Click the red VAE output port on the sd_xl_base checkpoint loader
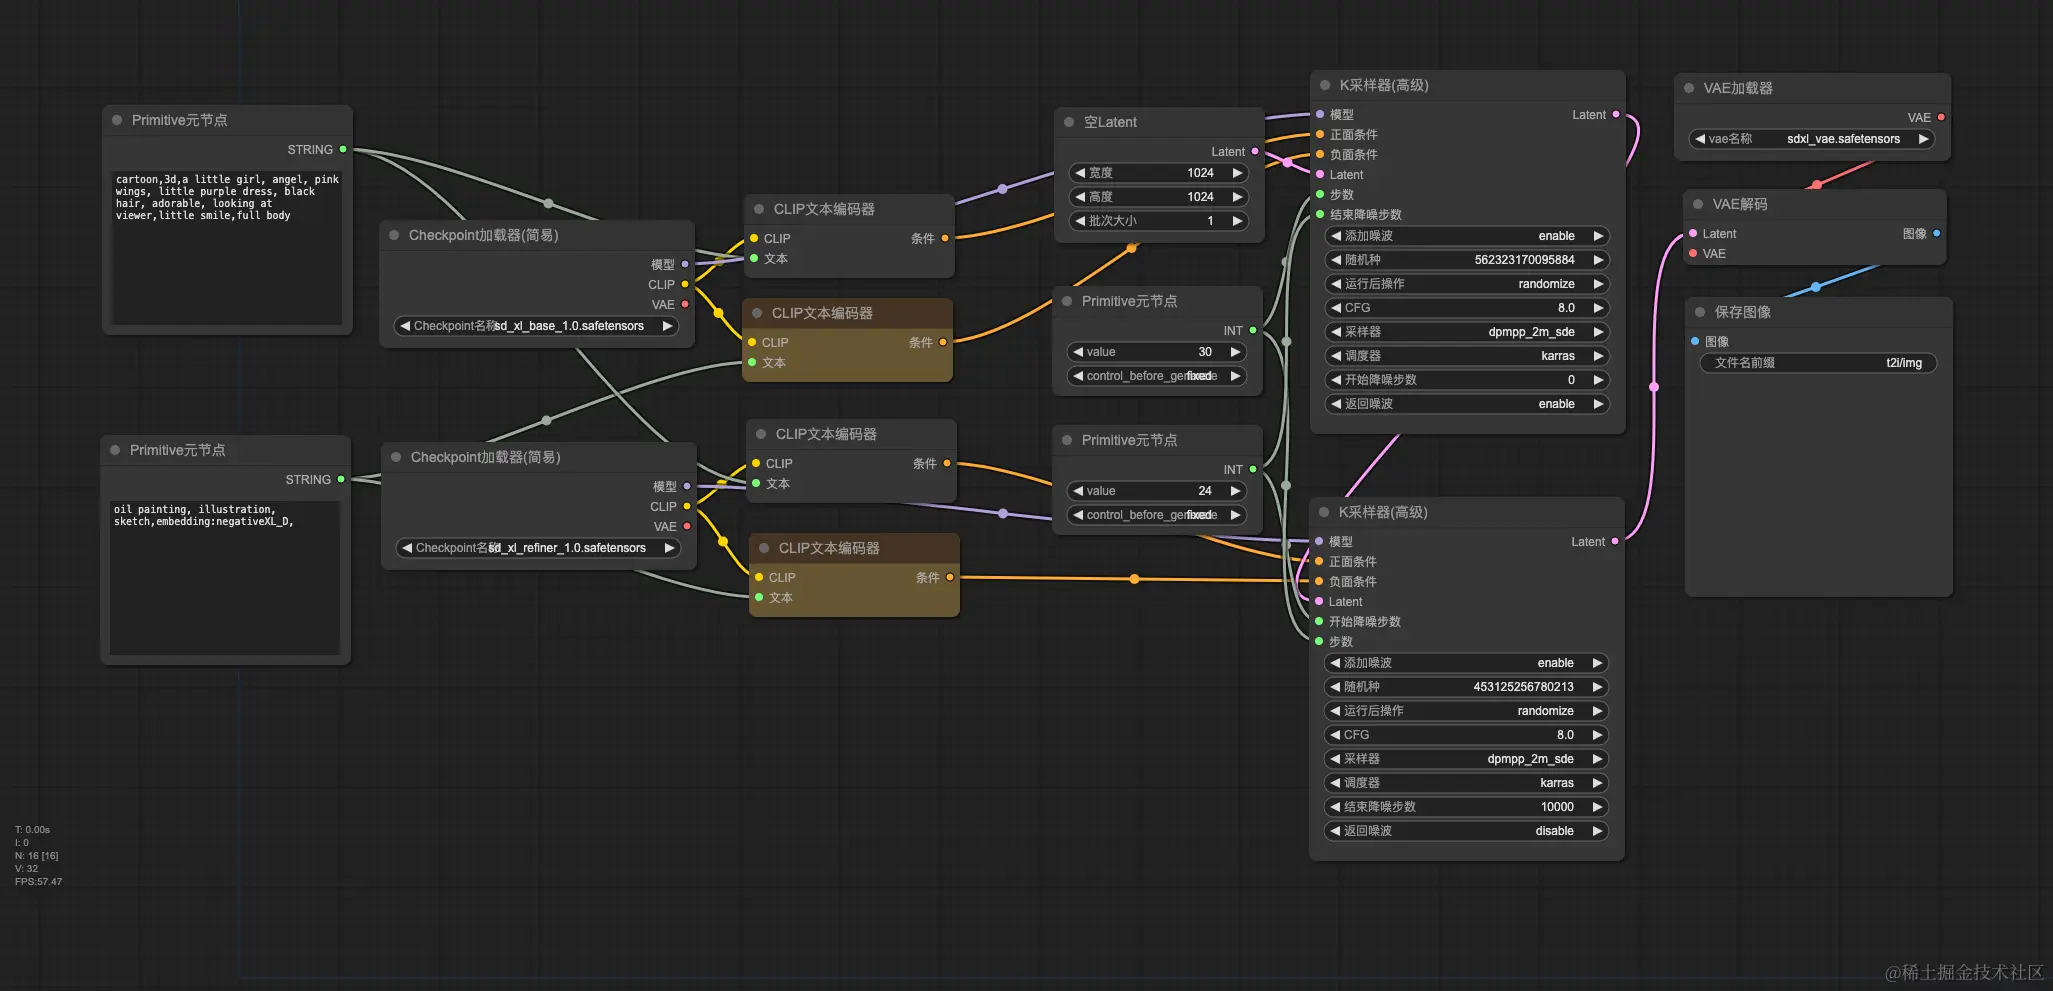2053x991 pixels. [685, 304]
